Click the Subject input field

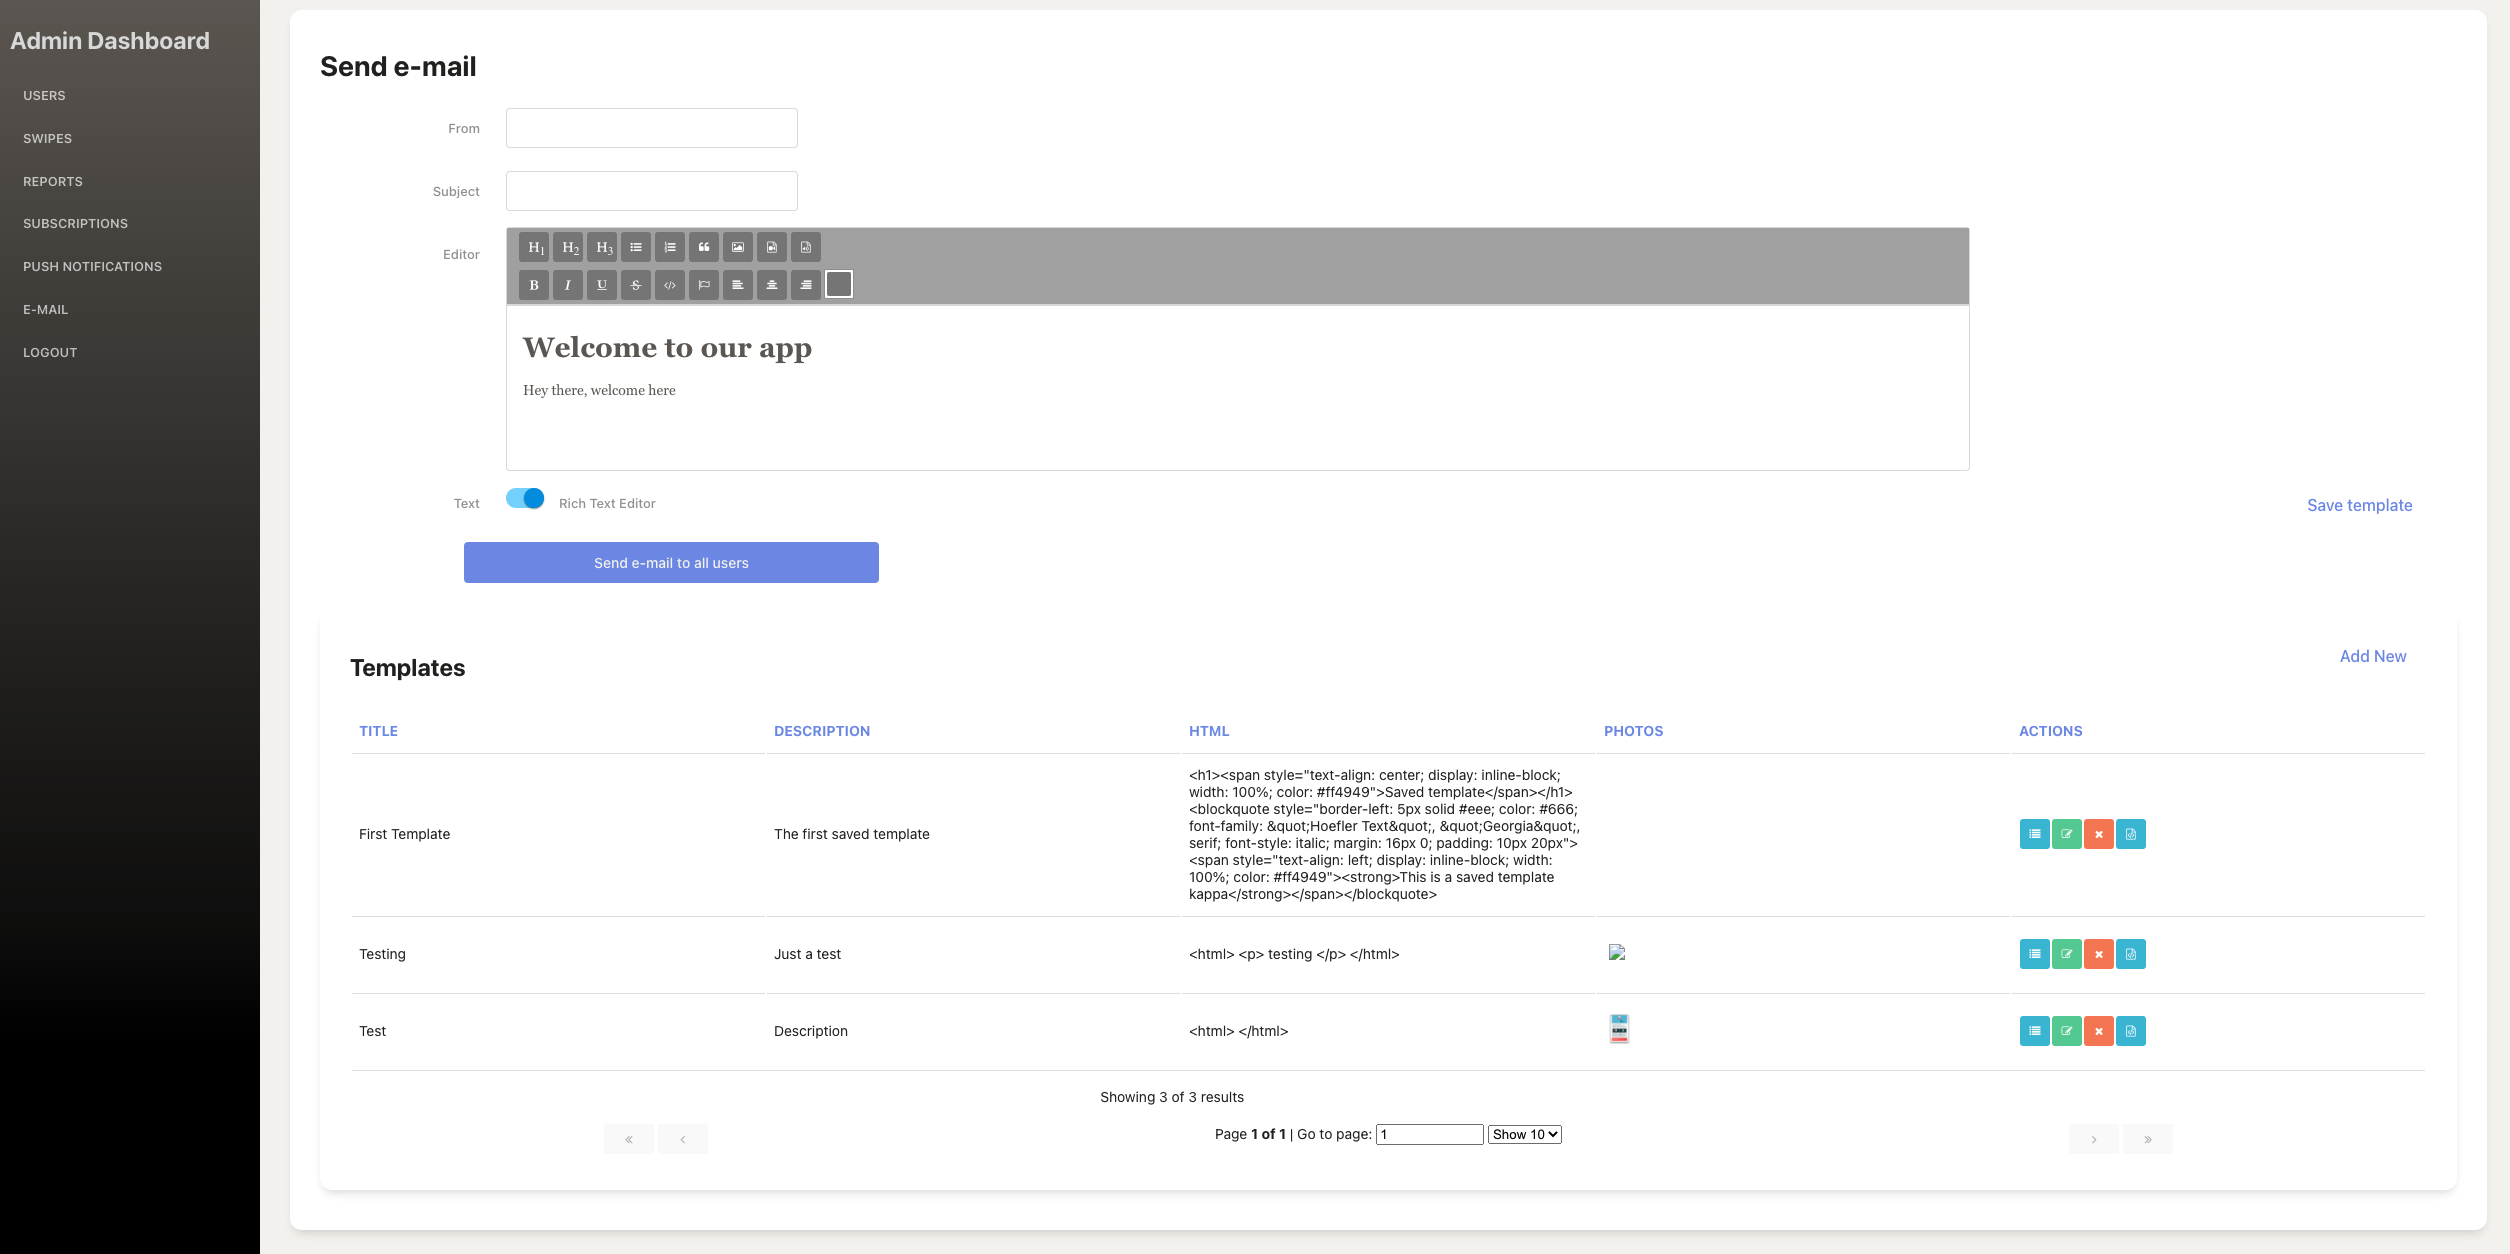coord(651,191)
